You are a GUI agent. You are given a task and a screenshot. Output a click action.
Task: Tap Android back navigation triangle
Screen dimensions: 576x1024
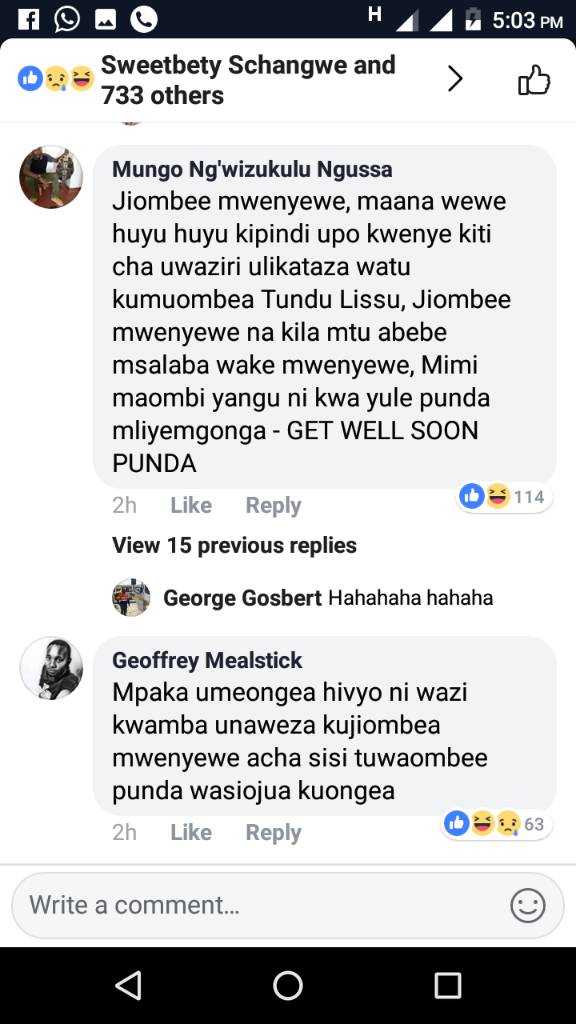pos(128,985)
